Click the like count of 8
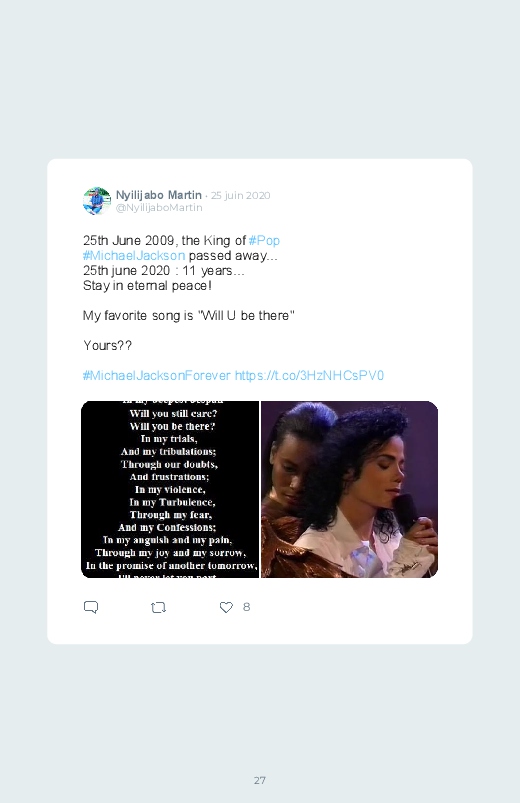520x803 pixels. pyautogui.click(x=246, y=607)
